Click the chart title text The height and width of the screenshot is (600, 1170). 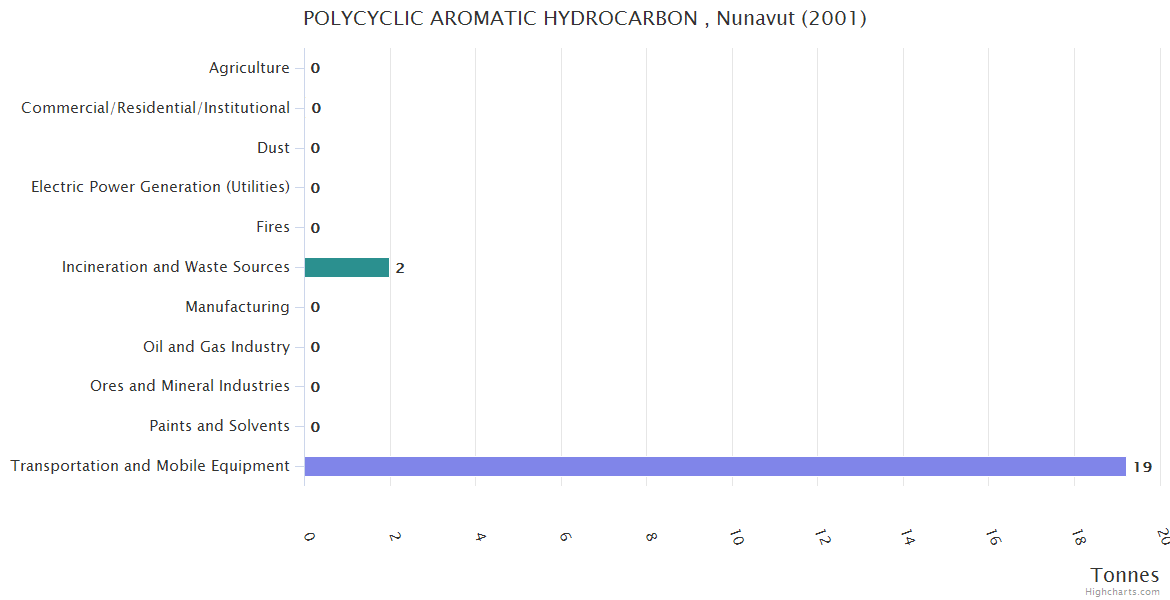click(x=585, y=18)
